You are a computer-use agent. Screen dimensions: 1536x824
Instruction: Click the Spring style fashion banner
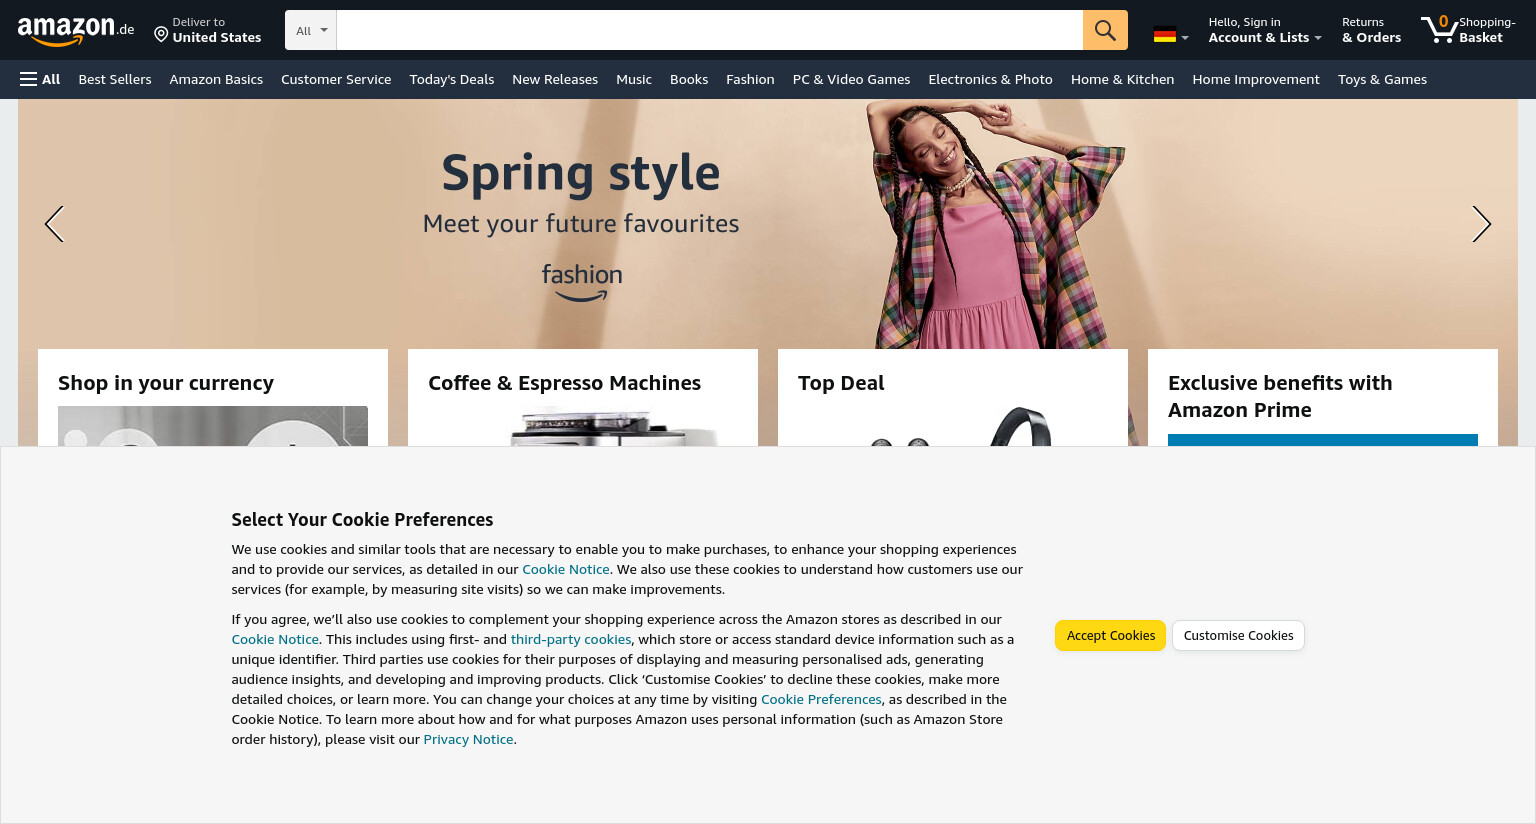(768, 224)
